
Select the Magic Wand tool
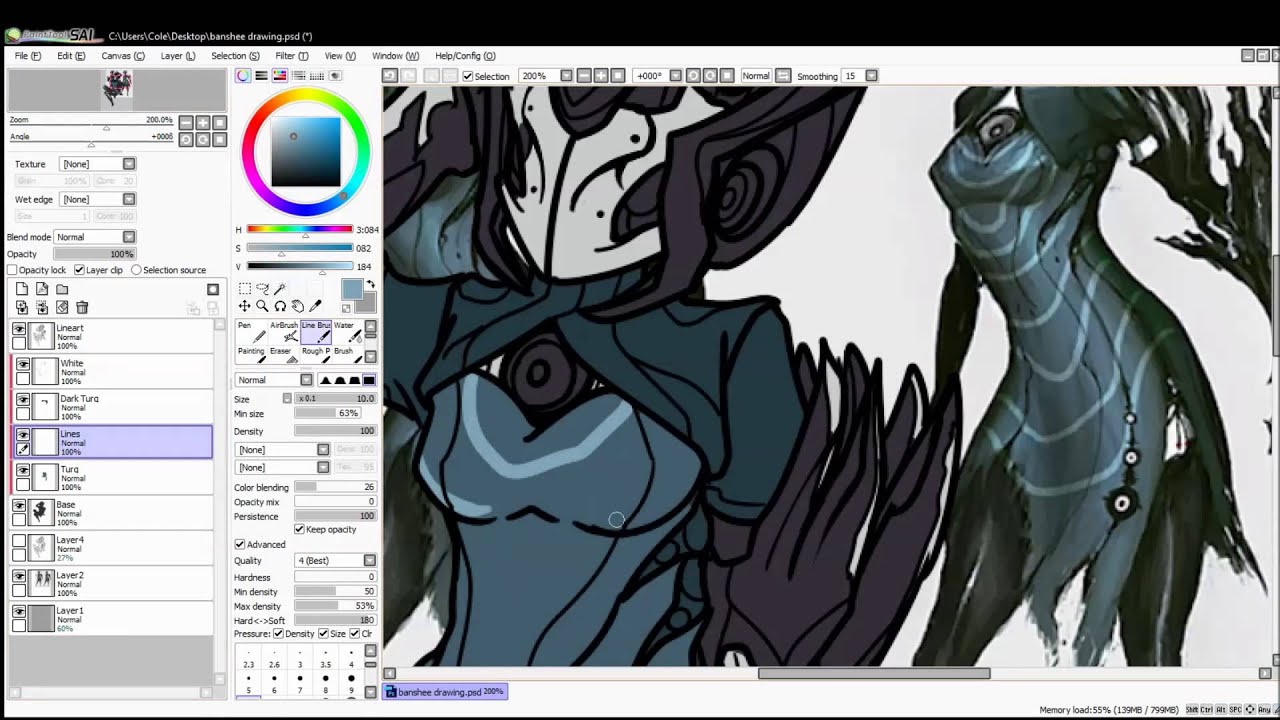(281, 288)
